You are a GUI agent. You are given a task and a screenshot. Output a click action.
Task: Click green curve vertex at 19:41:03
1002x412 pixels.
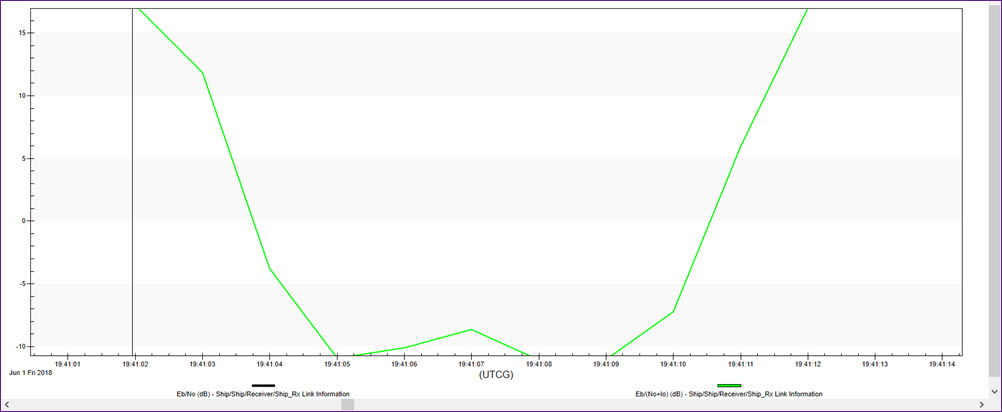pos(203,73)
